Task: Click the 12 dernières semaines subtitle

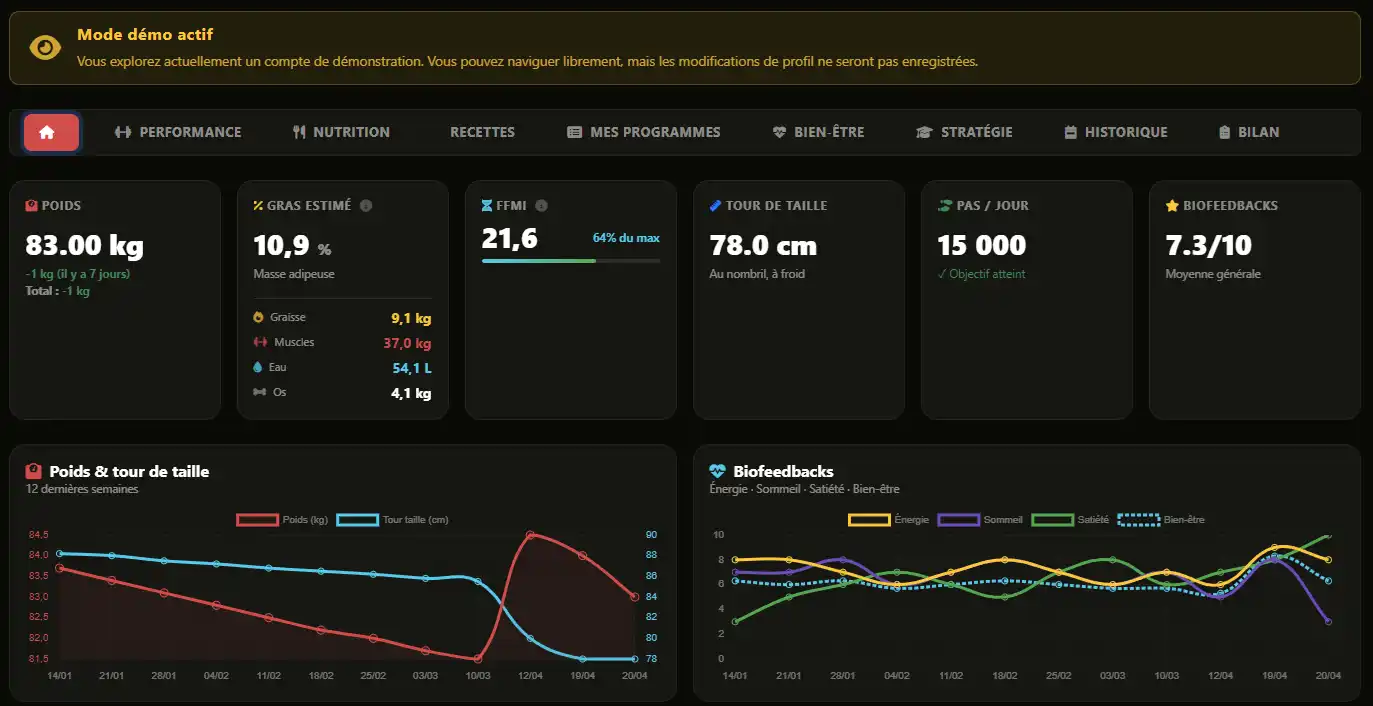Action: pyautogui.click(x=82, y=489)
